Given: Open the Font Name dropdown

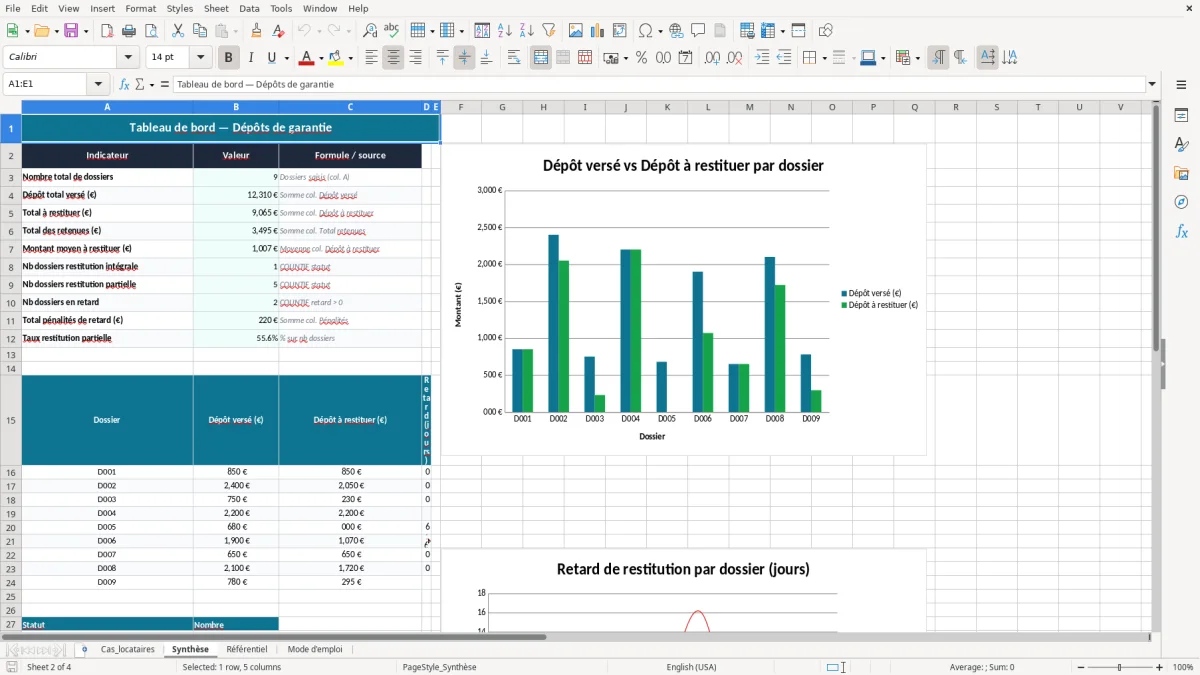Looking at the screenshot, I should (128, 58).
